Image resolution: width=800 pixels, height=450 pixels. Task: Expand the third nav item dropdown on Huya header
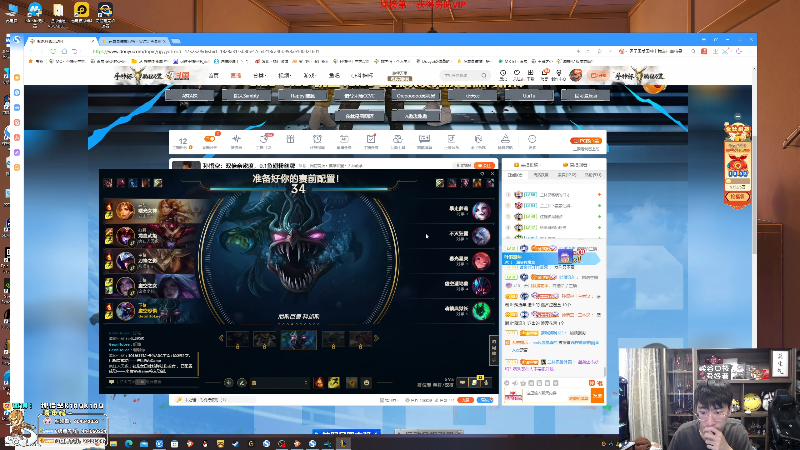[x=259, y=76]
